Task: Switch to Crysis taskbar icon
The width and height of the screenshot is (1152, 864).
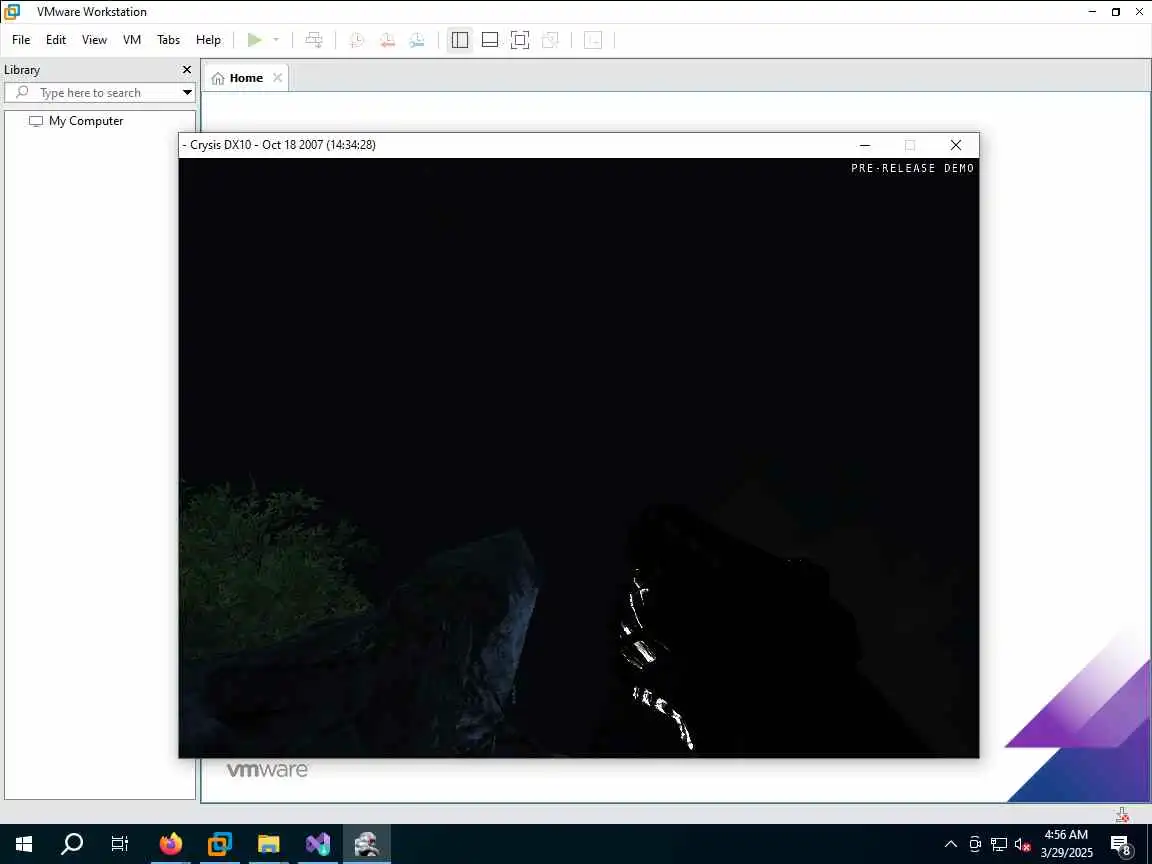Action: coord(367,843)
